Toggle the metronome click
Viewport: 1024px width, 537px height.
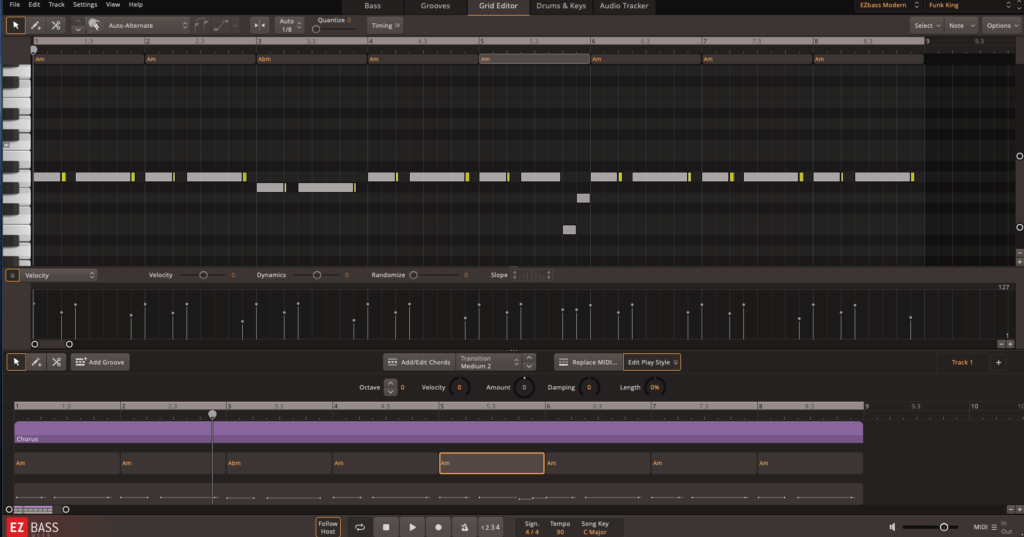(x=464, y=527)
